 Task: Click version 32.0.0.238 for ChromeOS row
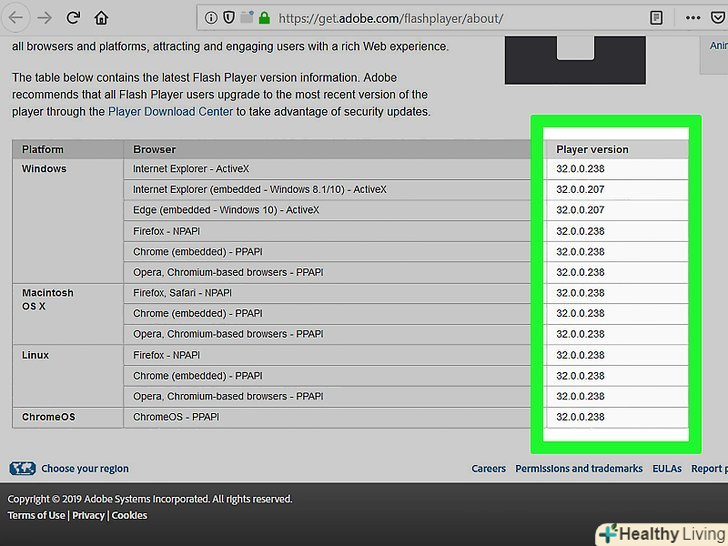[x=580, y=417]
